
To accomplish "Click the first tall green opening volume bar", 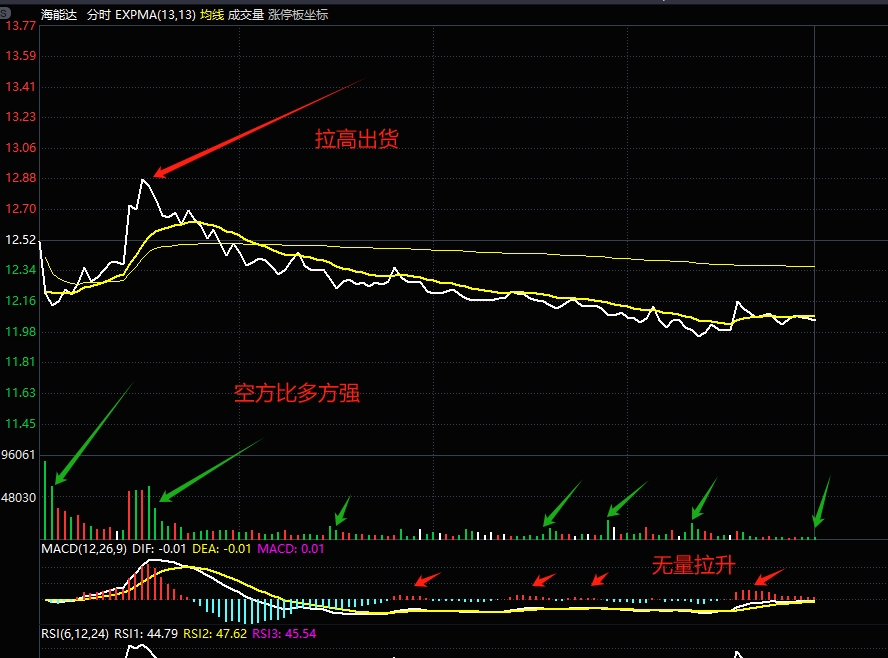I will pyautogui.click(x=45, y=500).
